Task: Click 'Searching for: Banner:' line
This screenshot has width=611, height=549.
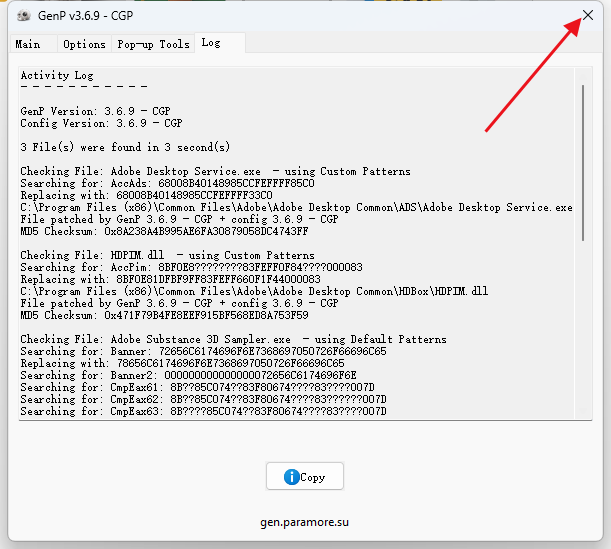Action: [x=203, y=351]
